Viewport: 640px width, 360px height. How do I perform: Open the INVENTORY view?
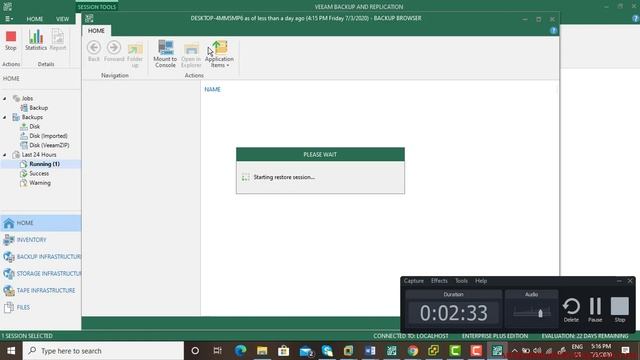(40, 240)
